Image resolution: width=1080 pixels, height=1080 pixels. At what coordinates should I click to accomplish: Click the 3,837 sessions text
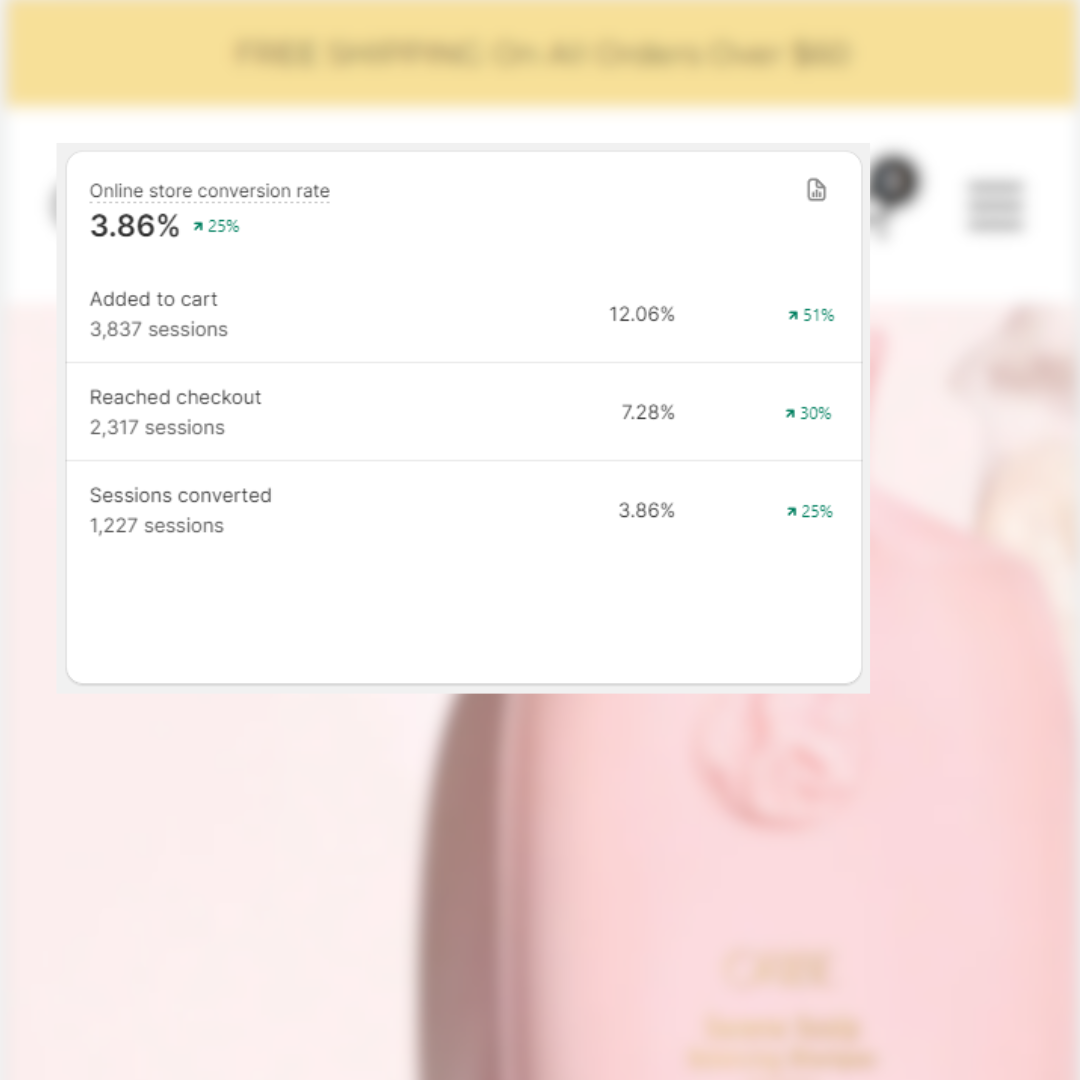tap(158, 329)
